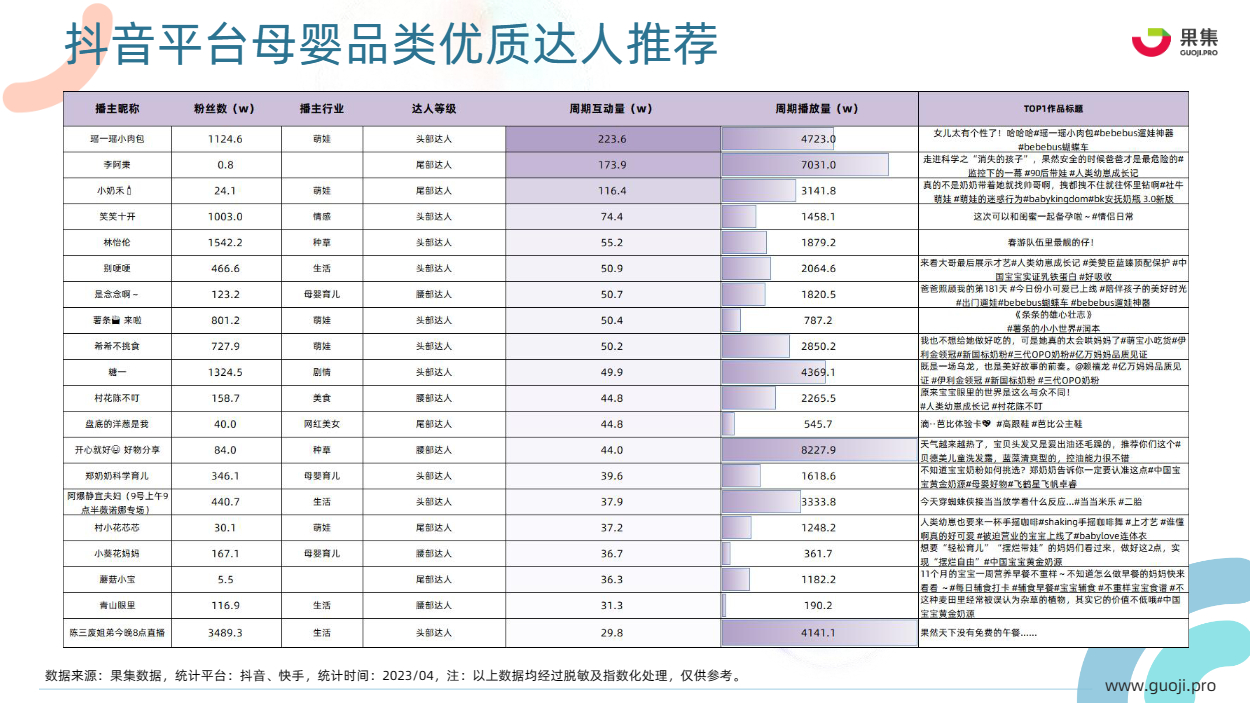Select the TOP1作品标题 column header

point(1053,109)
